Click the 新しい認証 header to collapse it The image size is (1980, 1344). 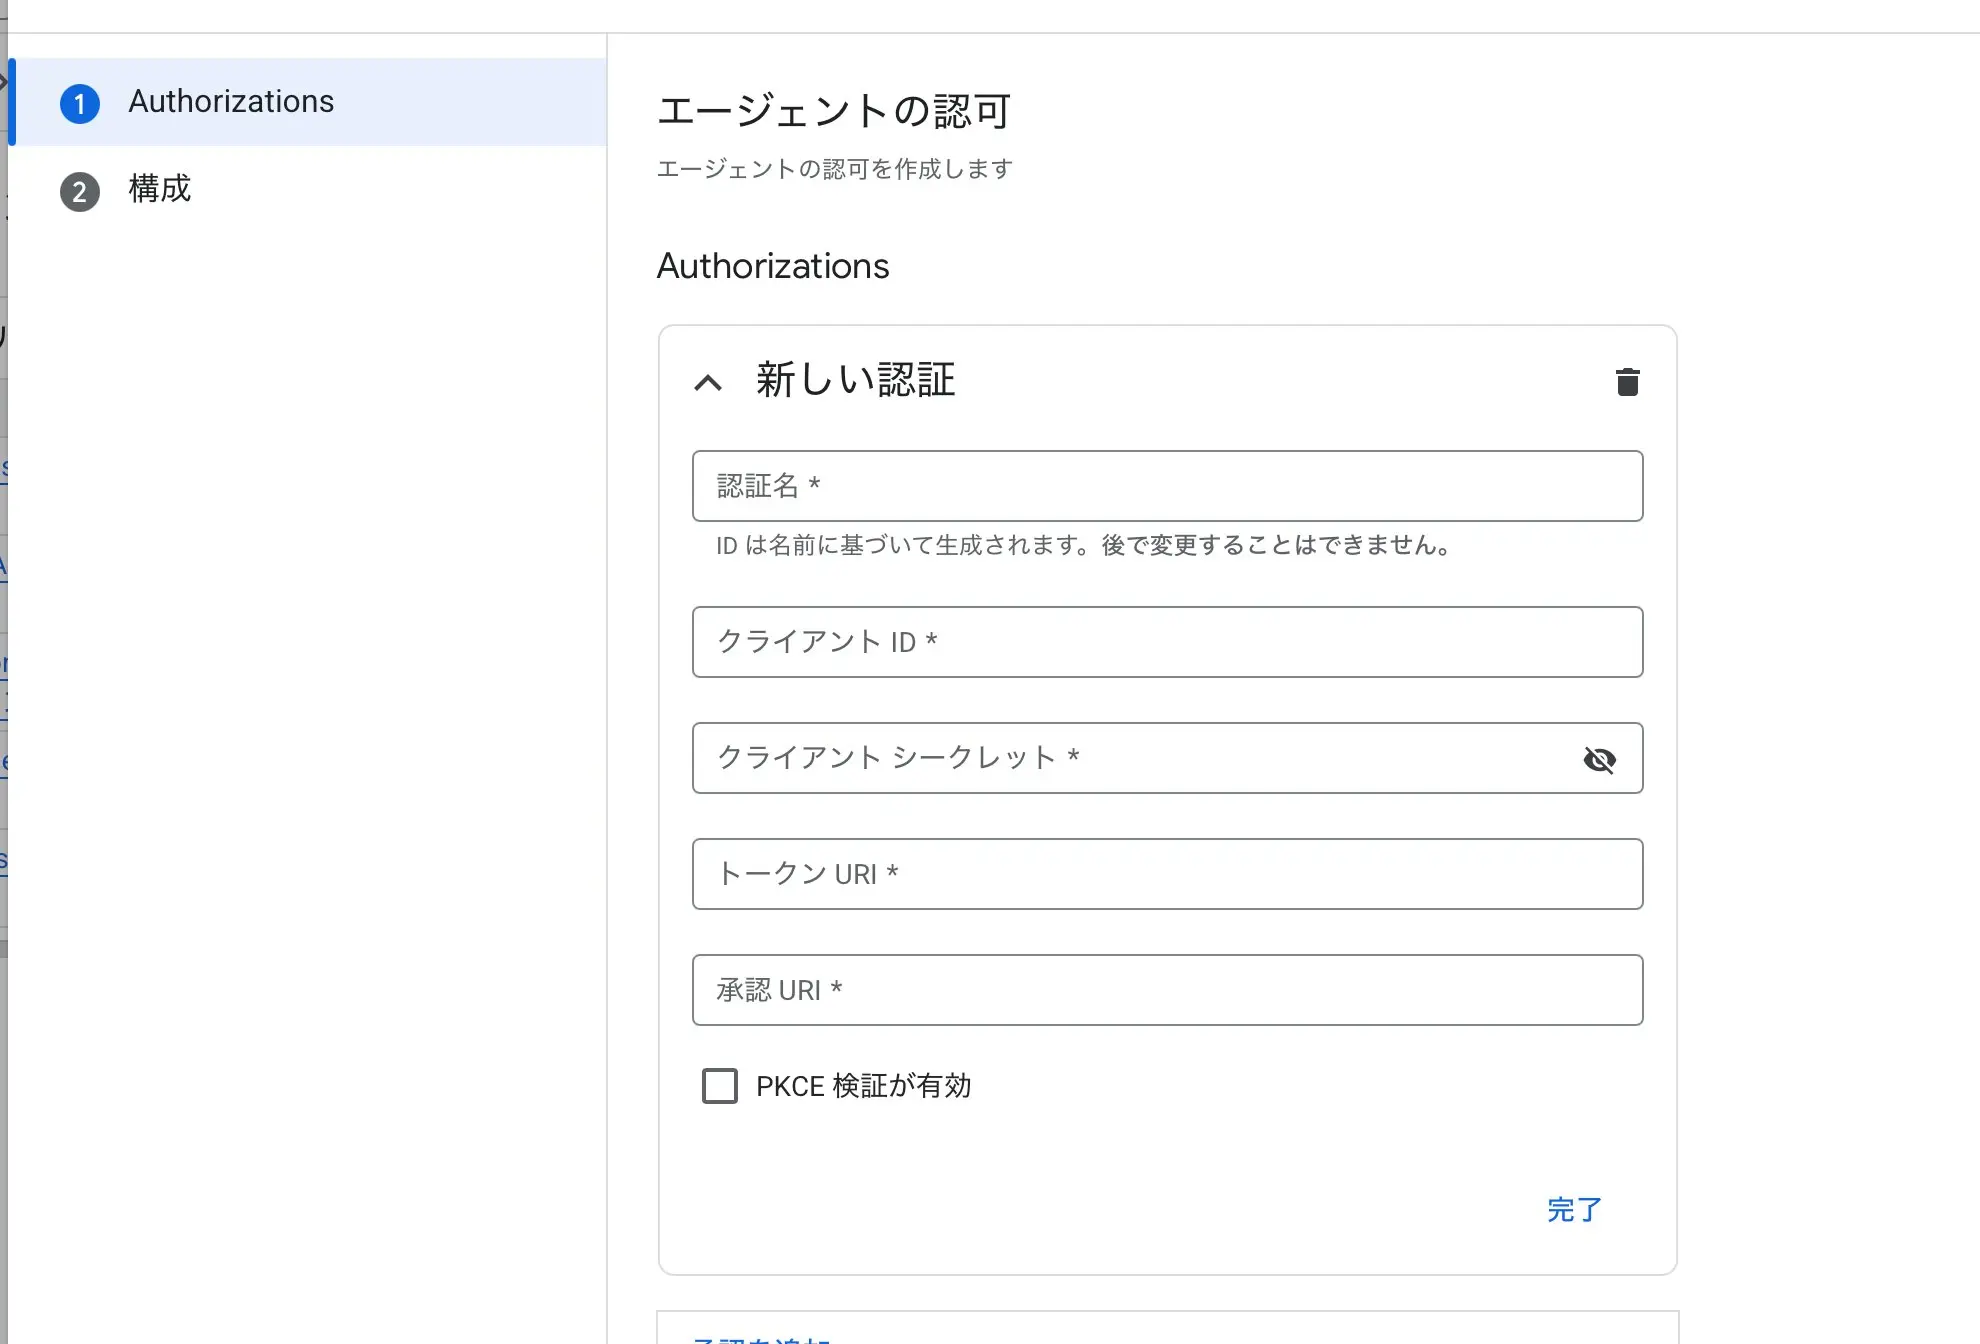854,381
